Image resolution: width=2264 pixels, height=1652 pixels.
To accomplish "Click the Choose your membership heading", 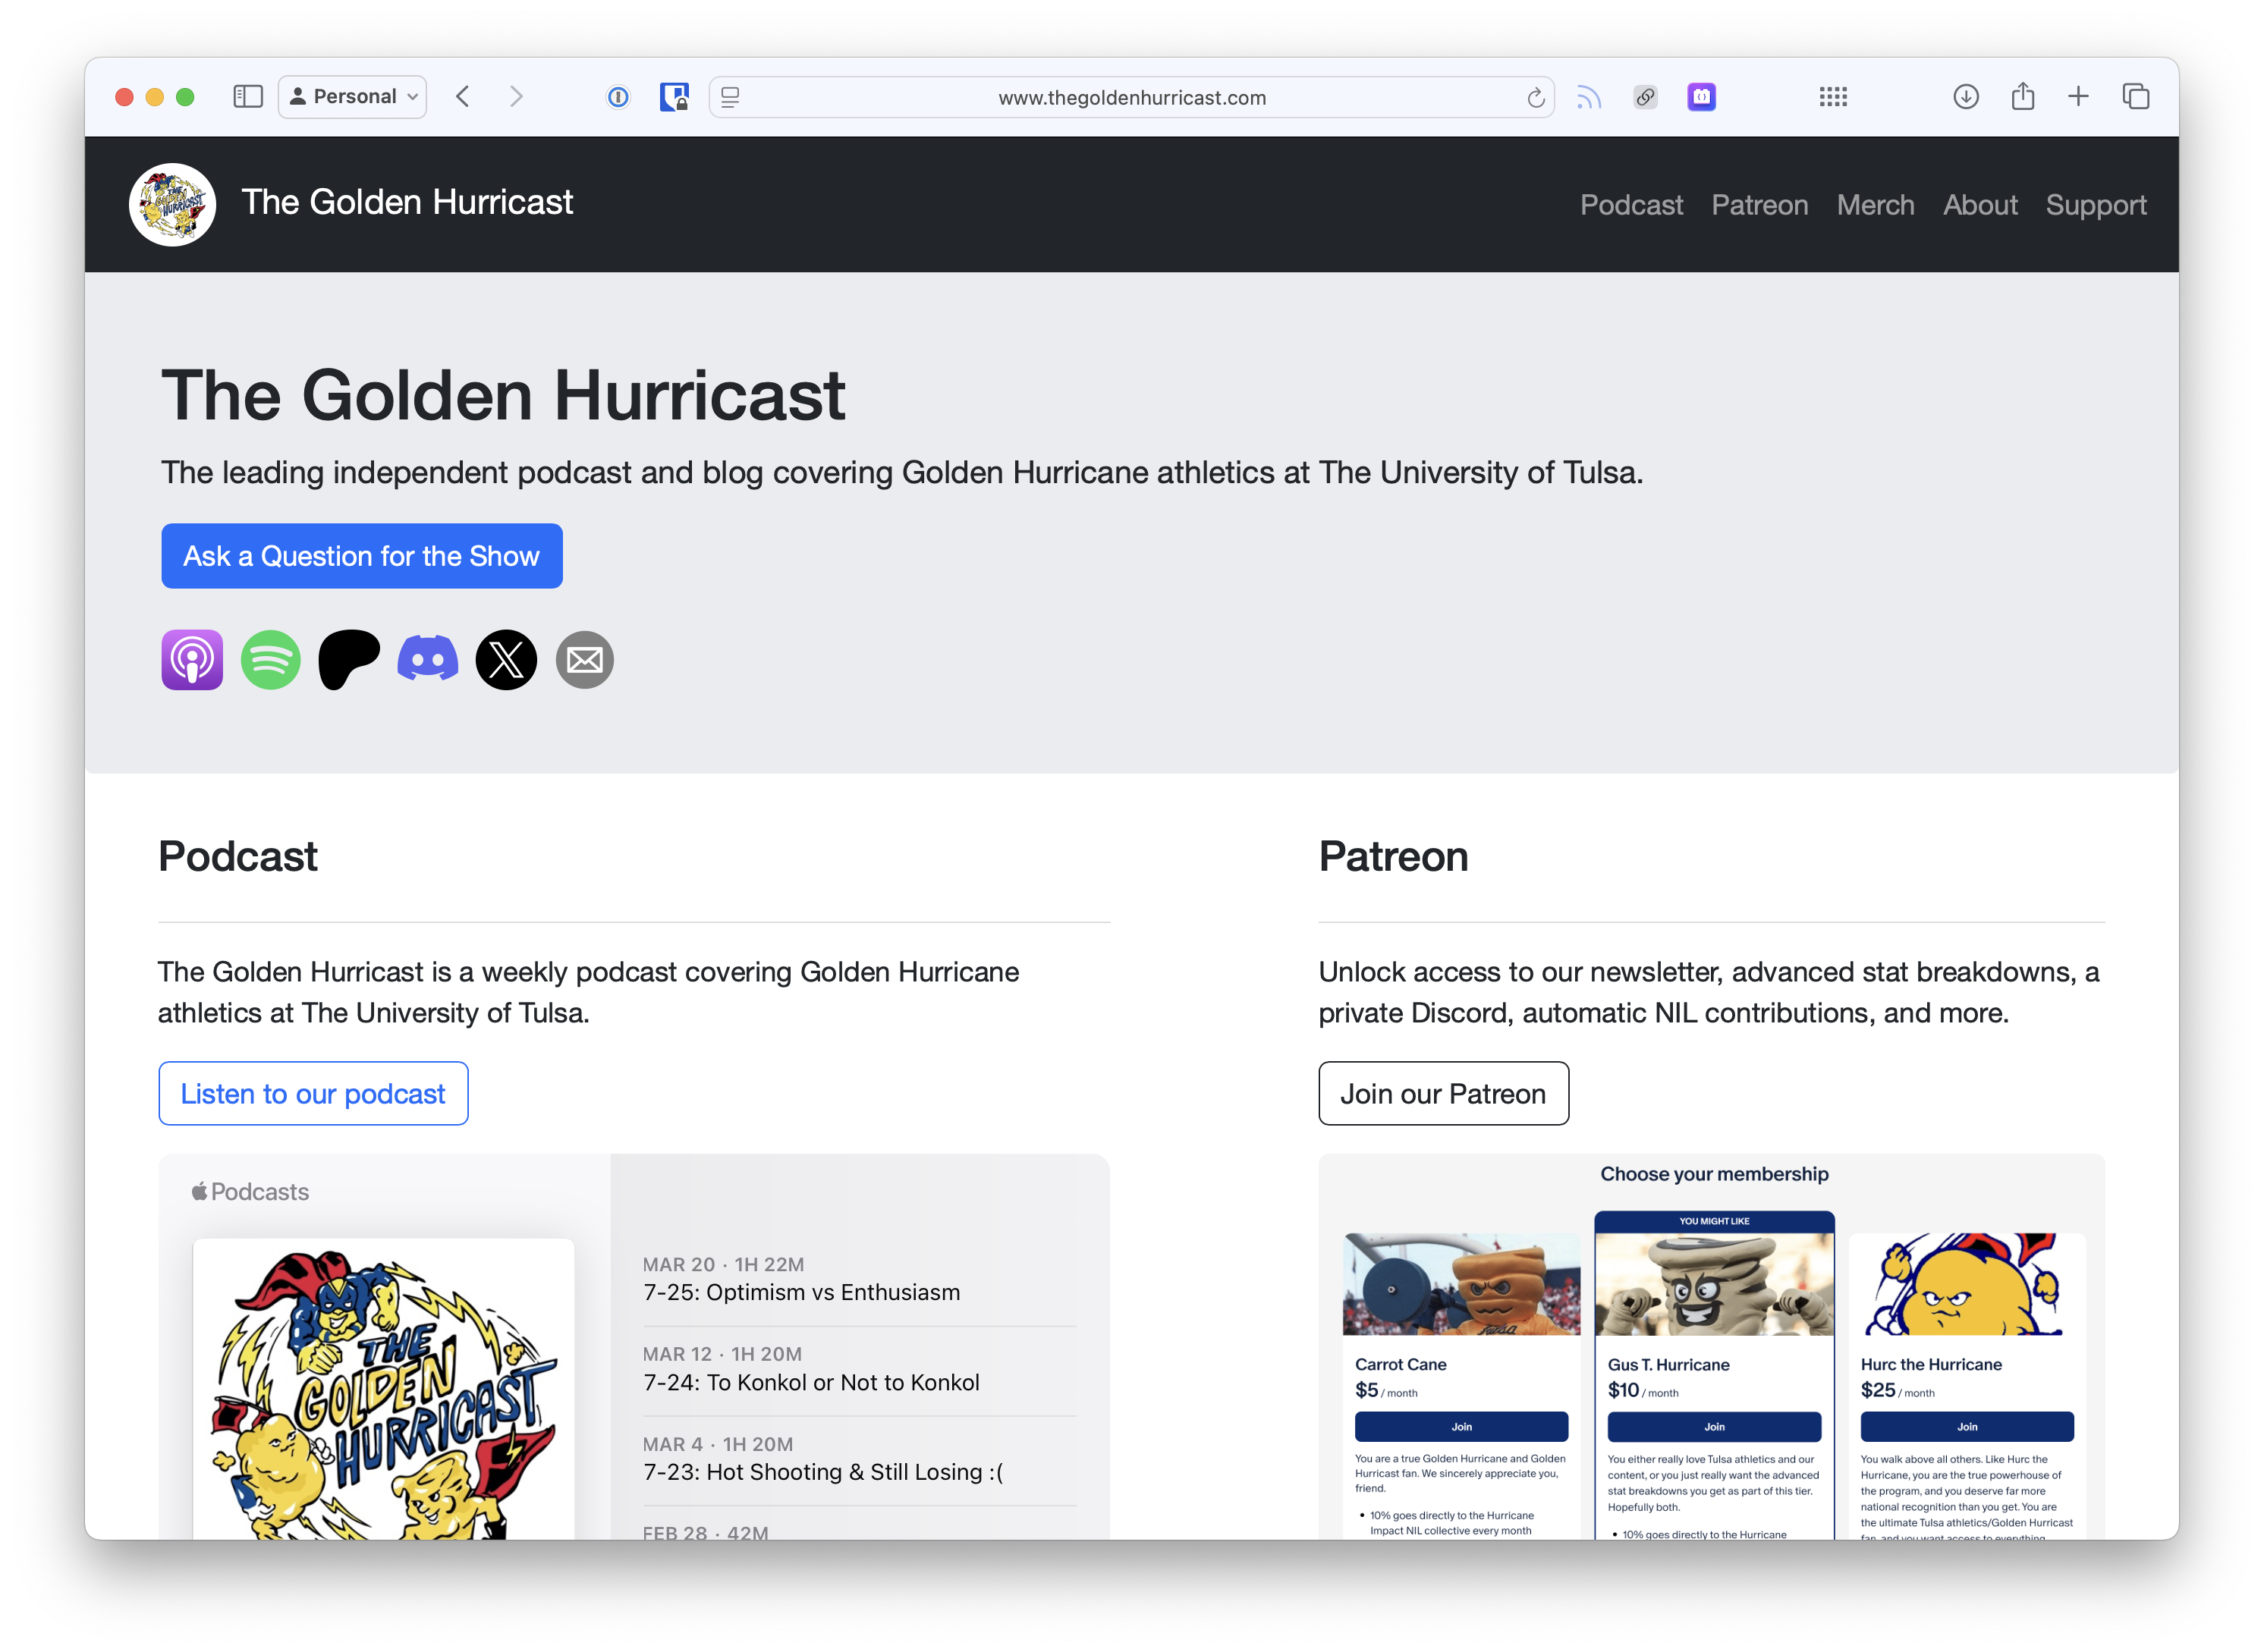I will (x=1714, y=1174).
